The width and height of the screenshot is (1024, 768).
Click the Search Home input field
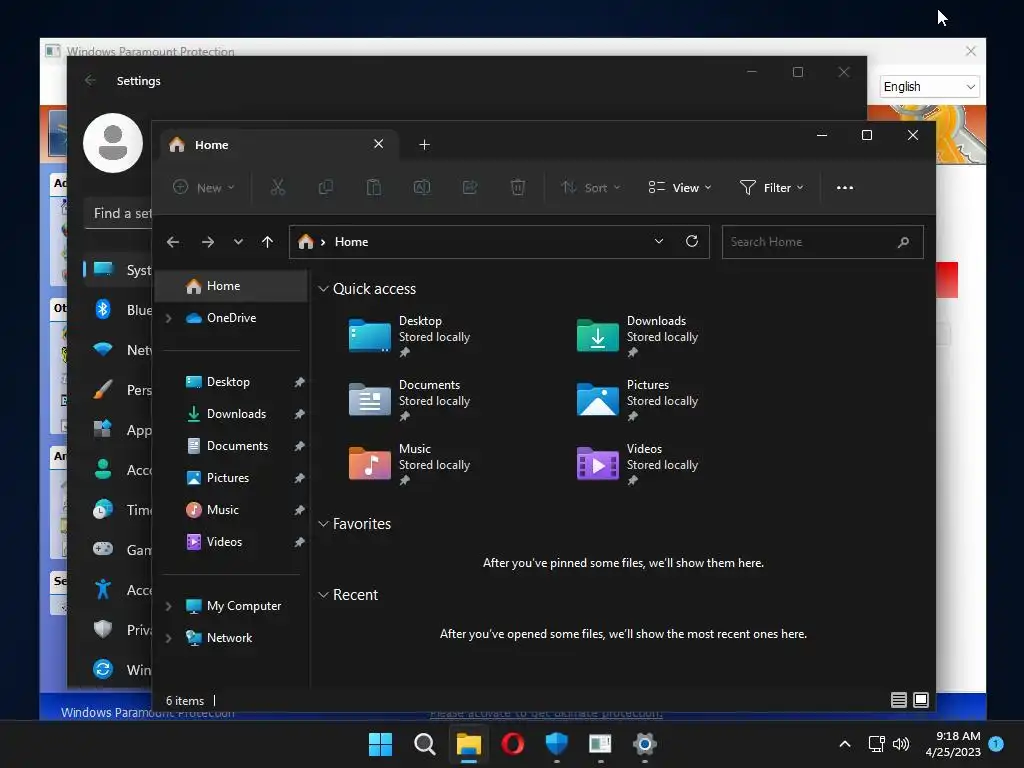pyautogui.click(x=822, y=242)
